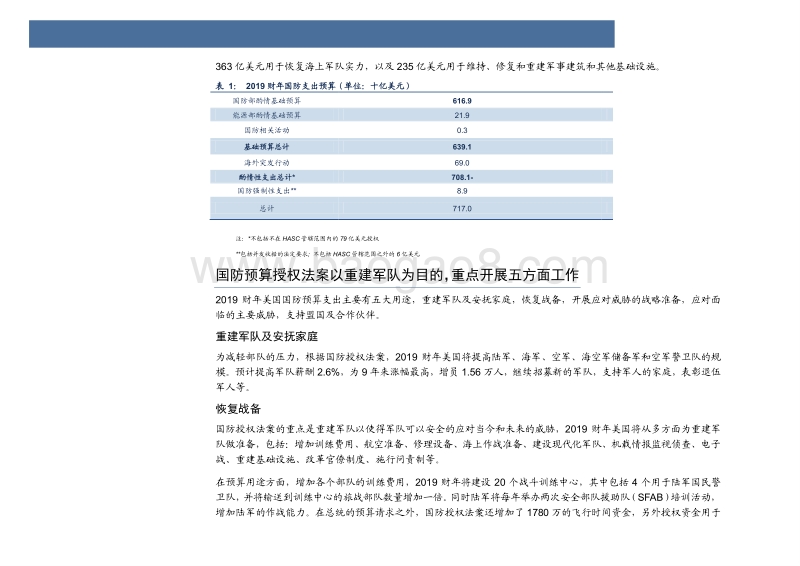Click table title '表 1: 2019 财年国防支出预算'
The image size is (800, 566).
(x=313, y=86)
